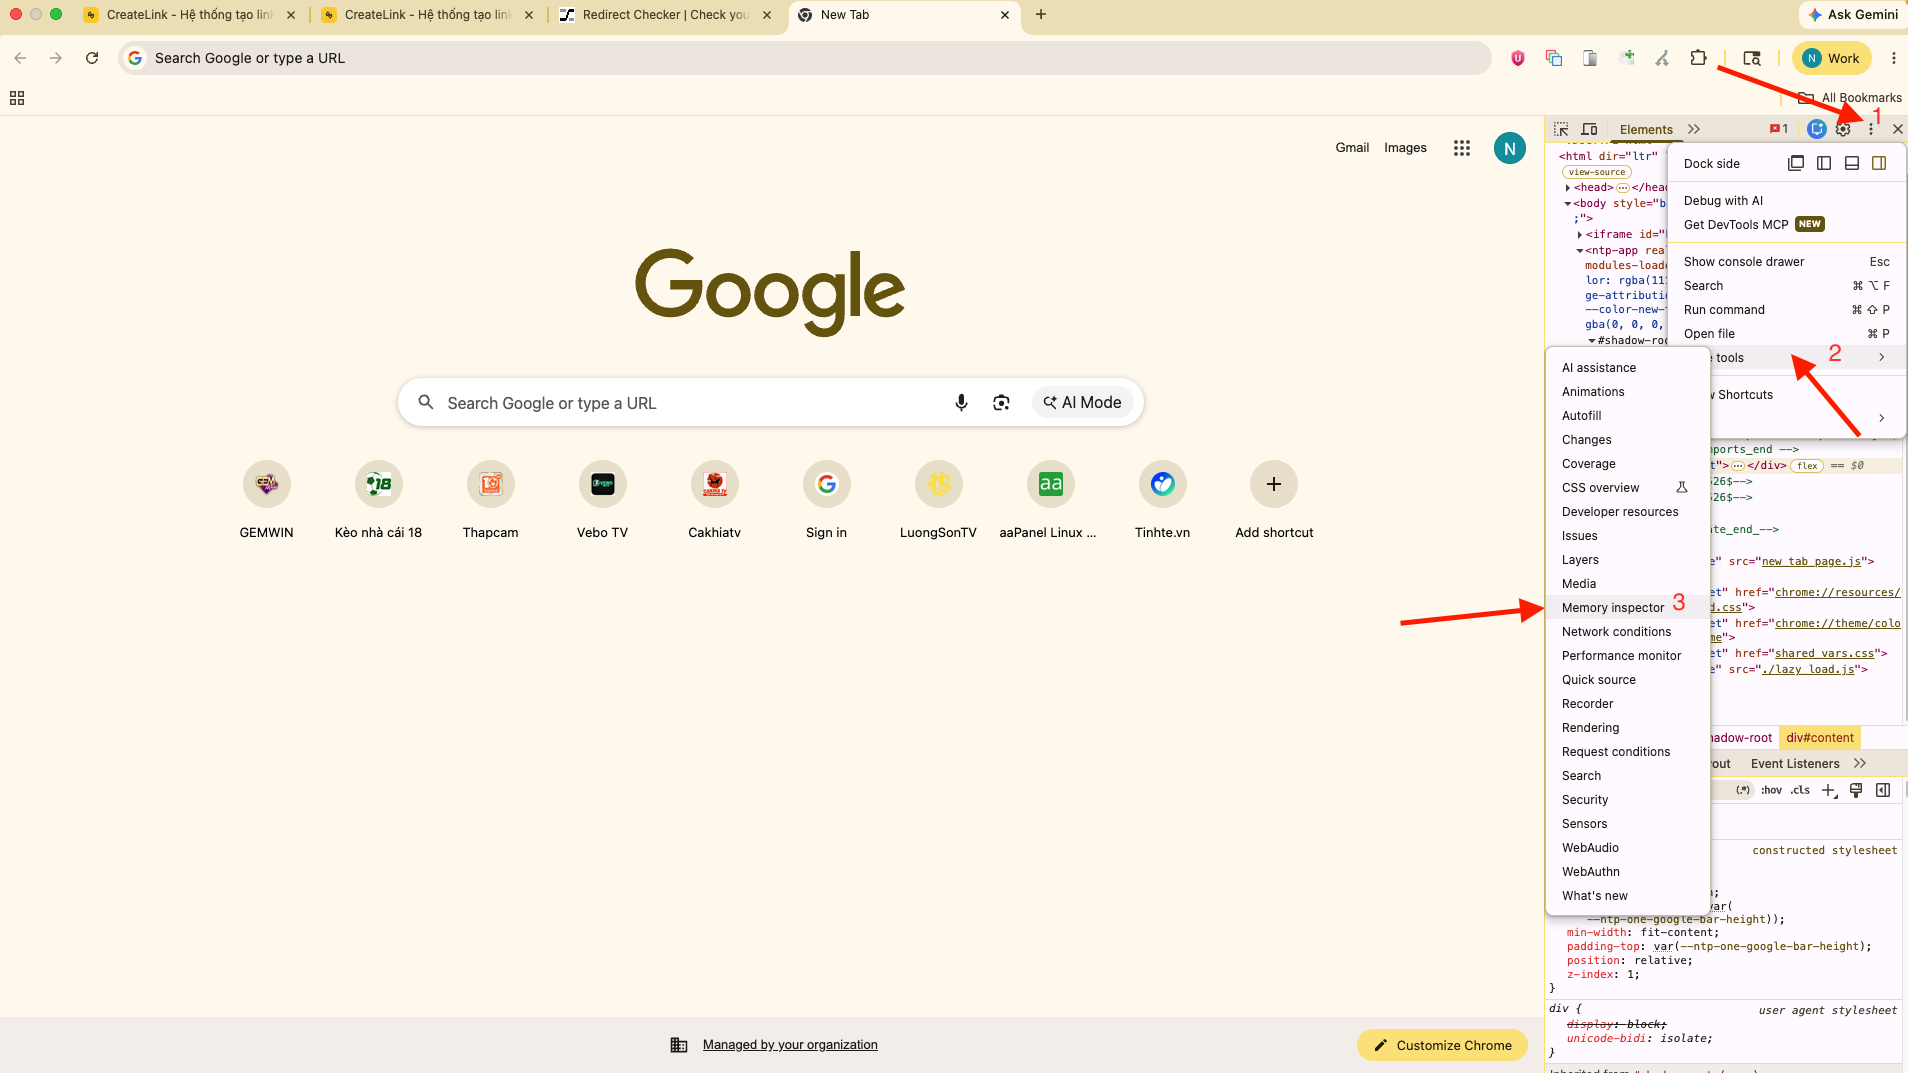
Task: Open DevTools three-dot customize menu
Action: pyautogui.click(x=1871, y=129)
